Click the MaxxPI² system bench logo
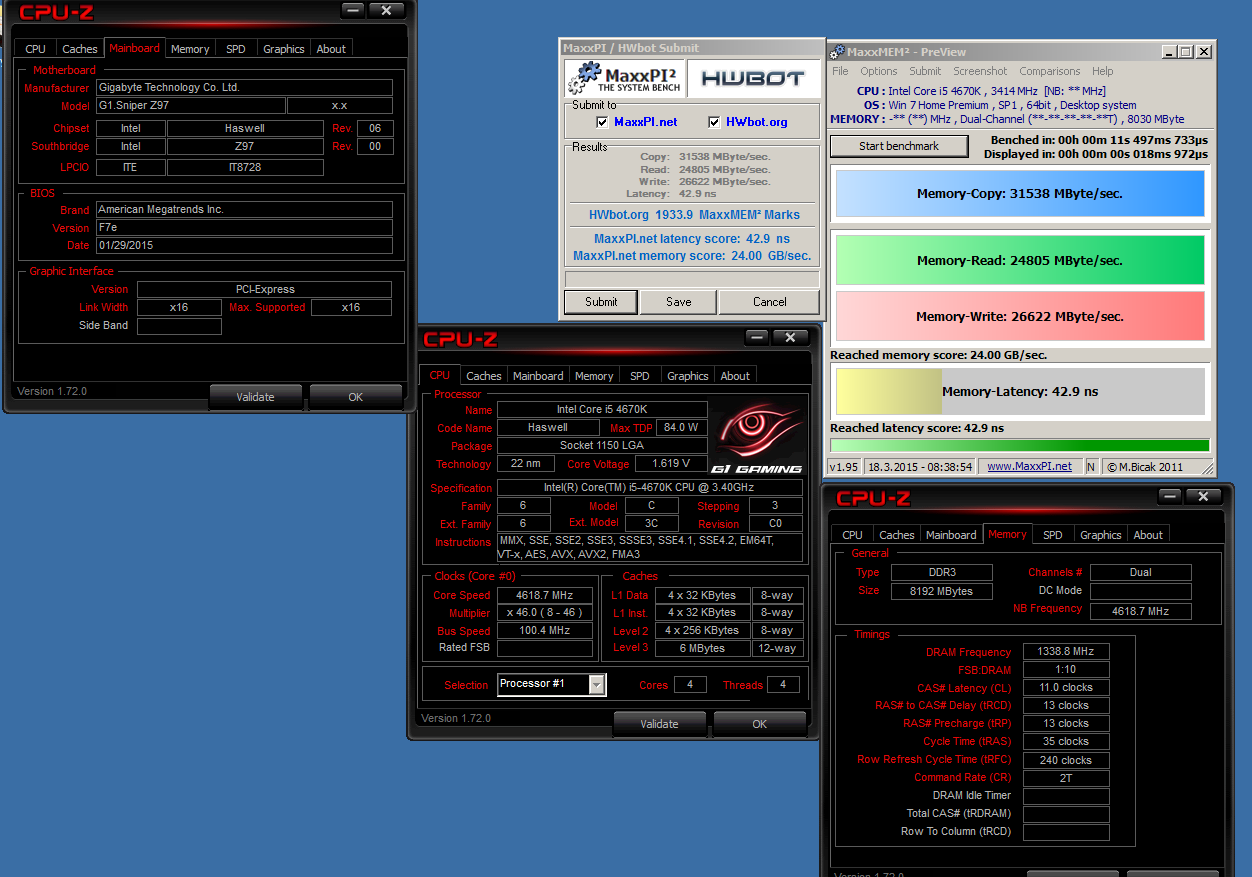Viewport: 1252px width, 877px height. point(623,79)
